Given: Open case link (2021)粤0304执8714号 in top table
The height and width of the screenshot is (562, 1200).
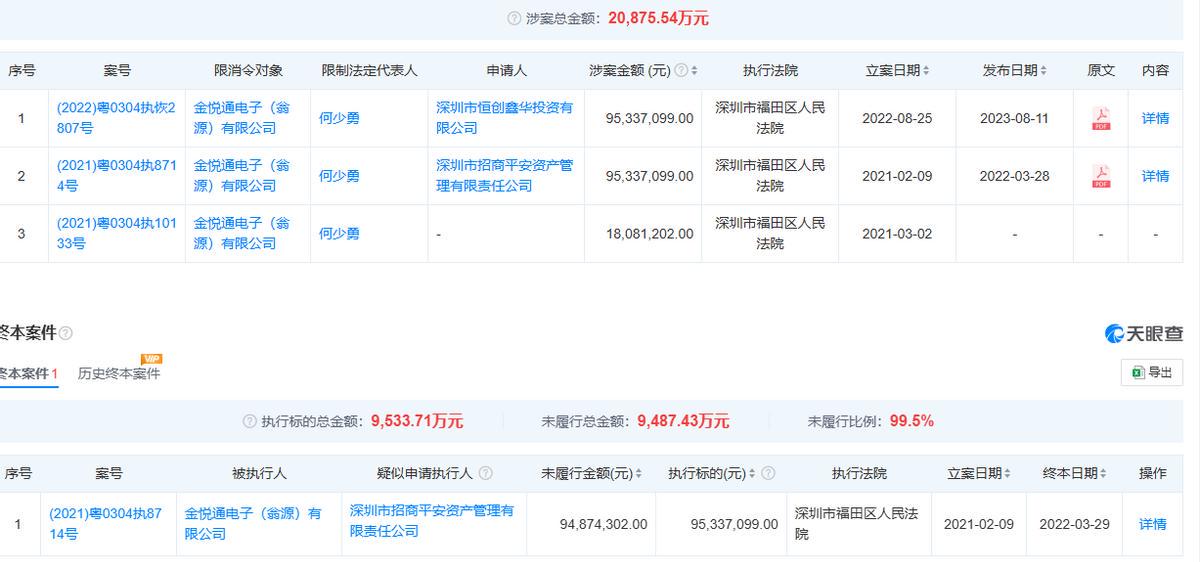Looking at the screenshot, I should [116, 176].
